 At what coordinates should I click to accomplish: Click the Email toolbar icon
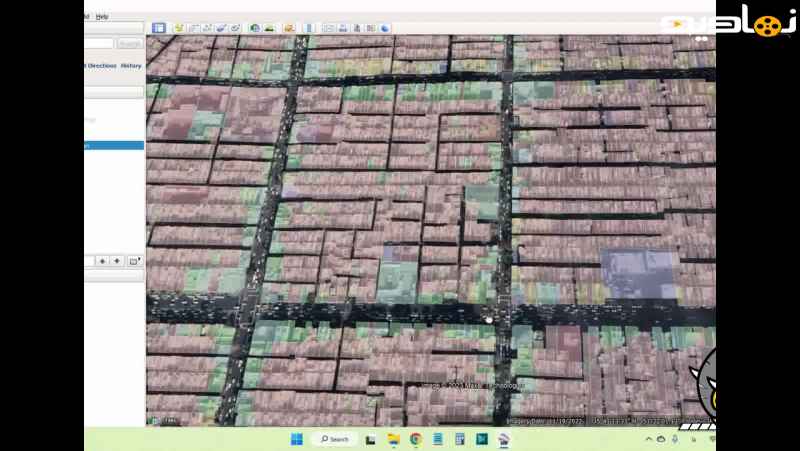pos(328,28)
